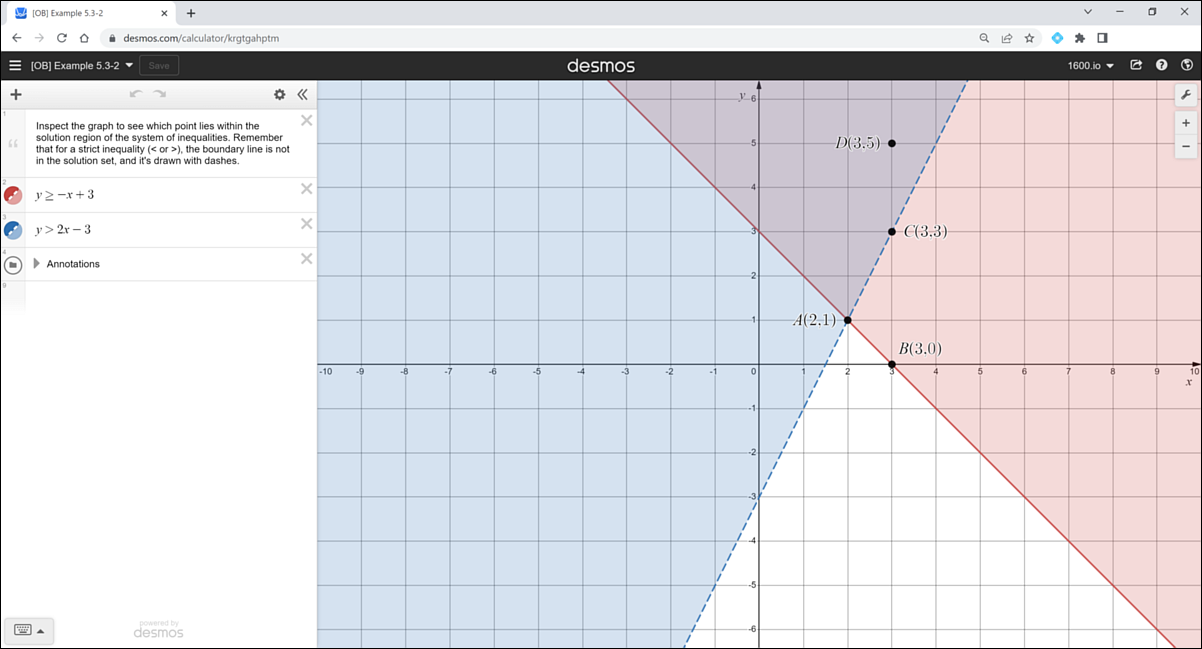Zoom out on the graph
The width and height of the screenshot is (1202, 649).
(x=1186, y=146)
